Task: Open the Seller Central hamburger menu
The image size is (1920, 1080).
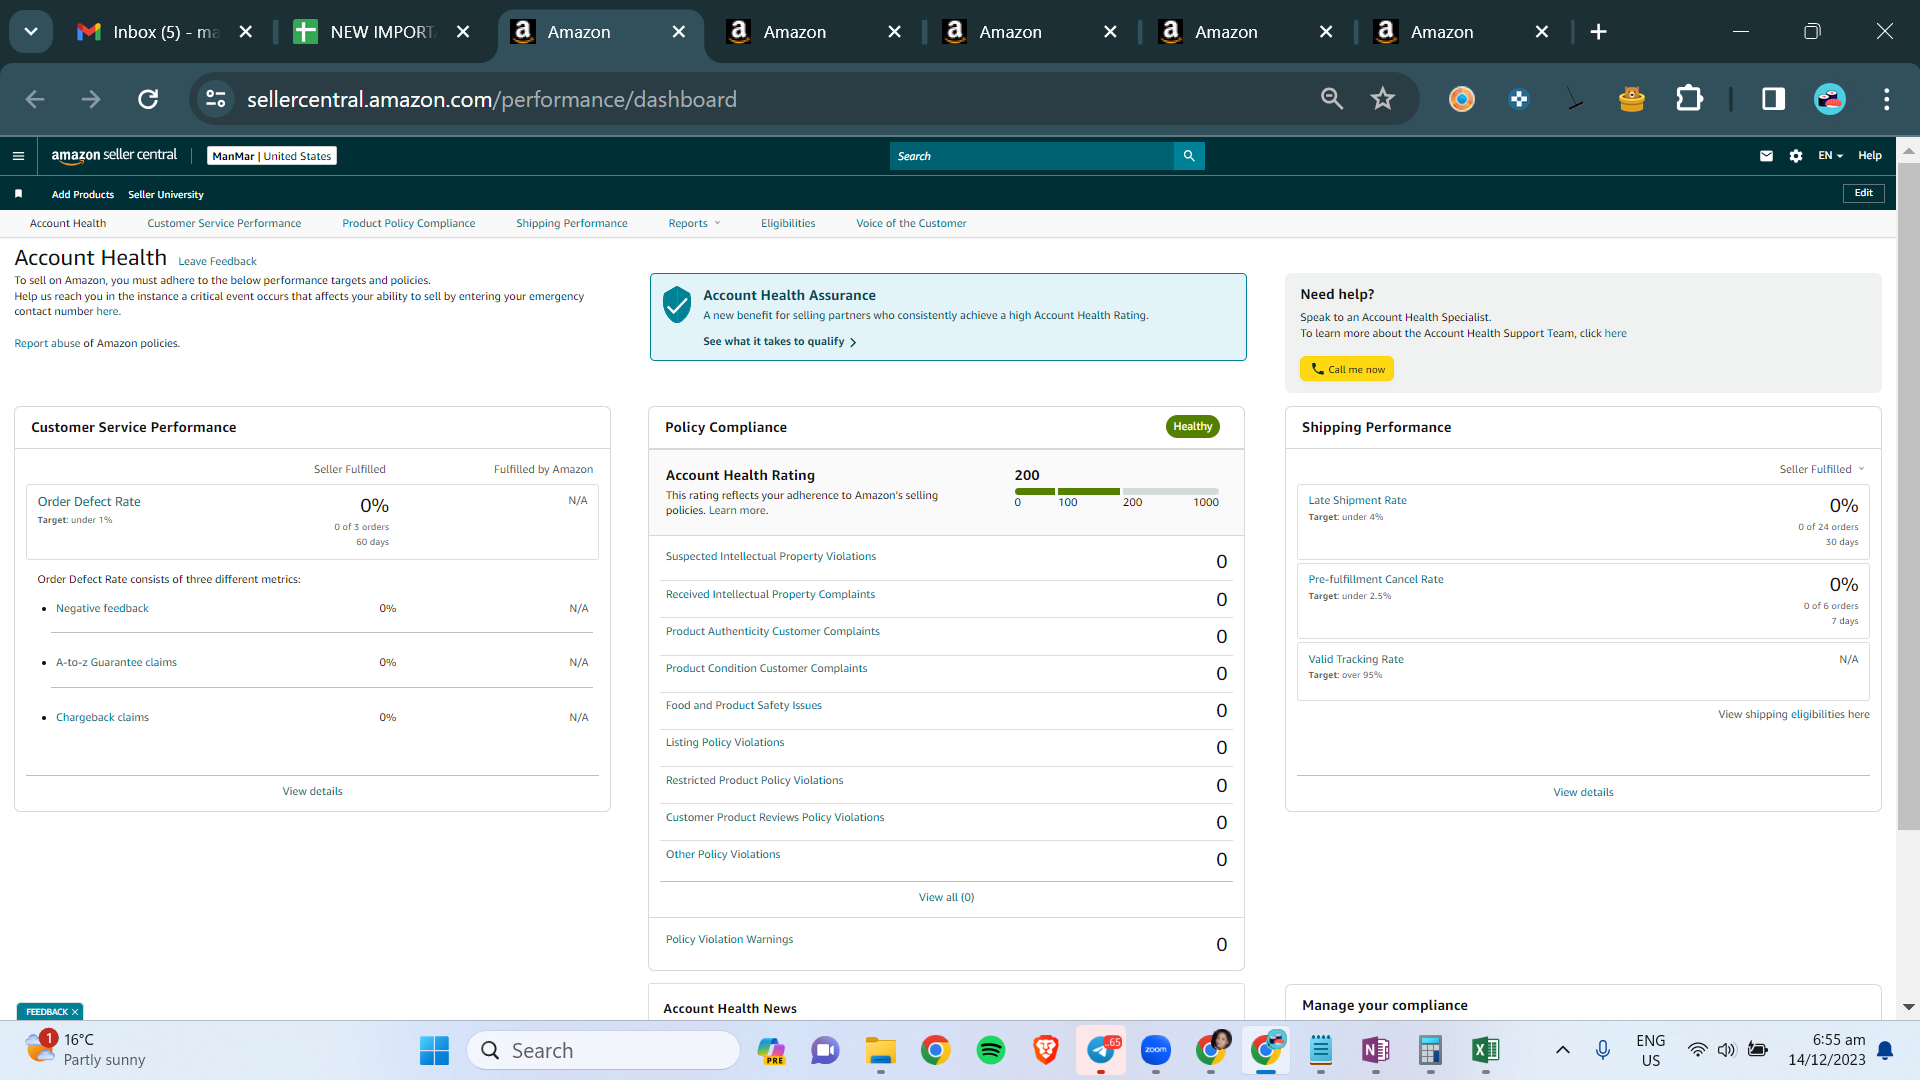Action: pos(18,156)
